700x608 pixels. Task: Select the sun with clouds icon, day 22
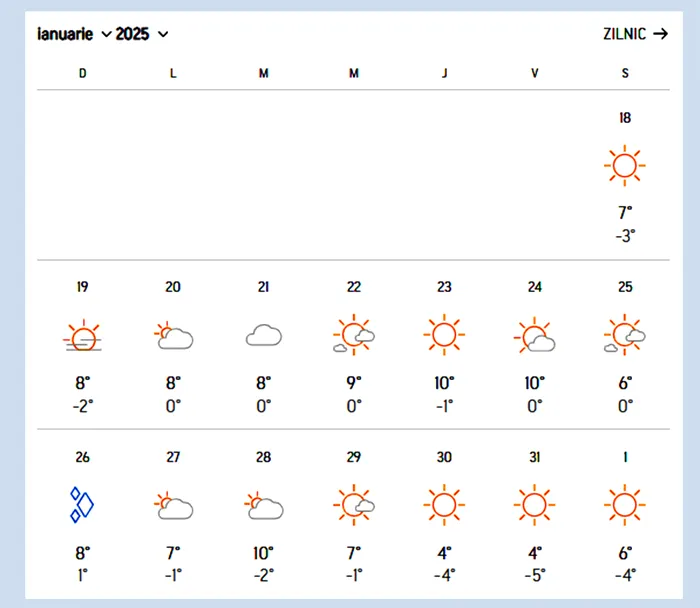coord(354,336)
